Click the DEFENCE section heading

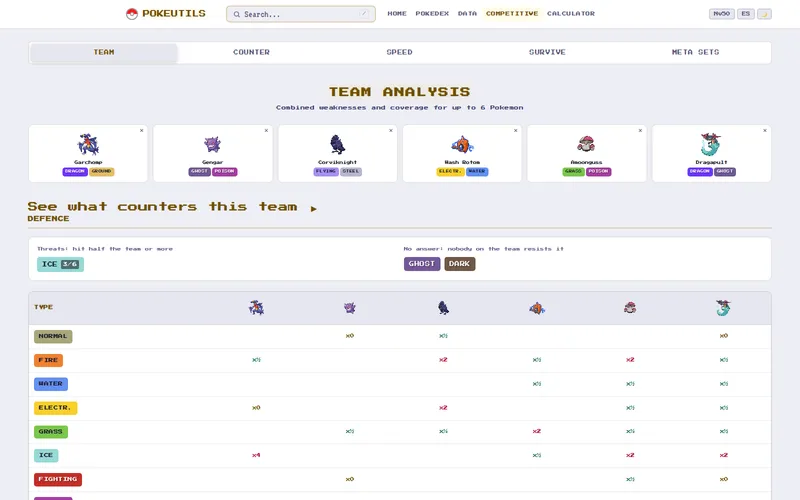point(48,218)
